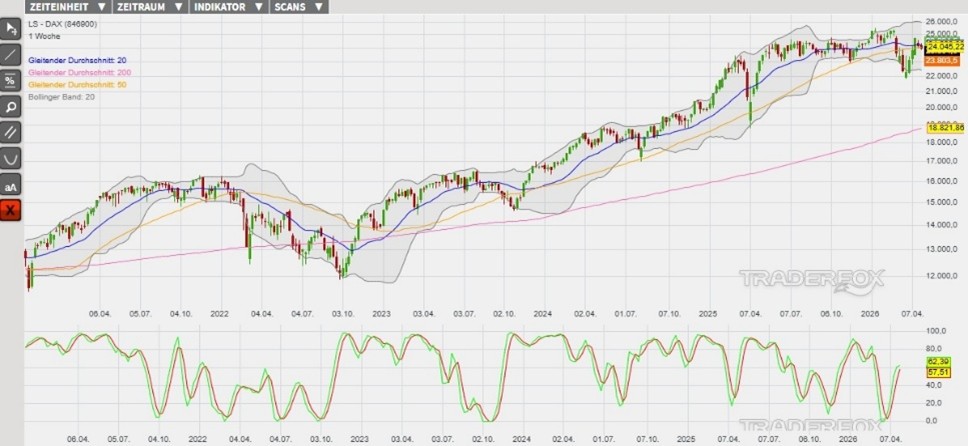The image size is (968, 446).
Task: Click the Bollinger Band: 20 legend label
Action: [x=62, y=97]
